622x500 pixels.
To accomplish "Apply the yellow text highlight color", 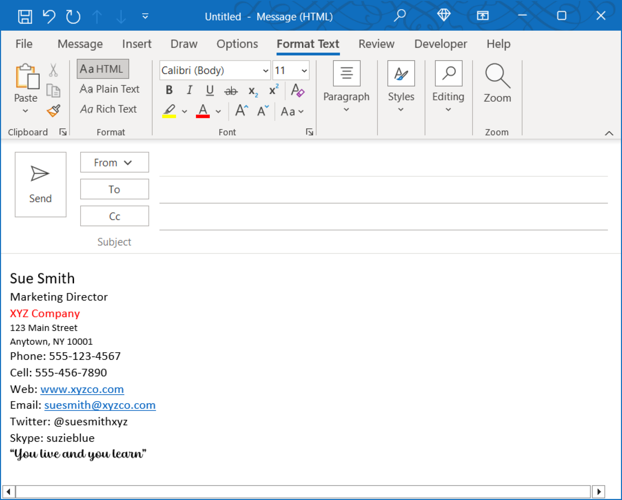I will coord(169,111).
